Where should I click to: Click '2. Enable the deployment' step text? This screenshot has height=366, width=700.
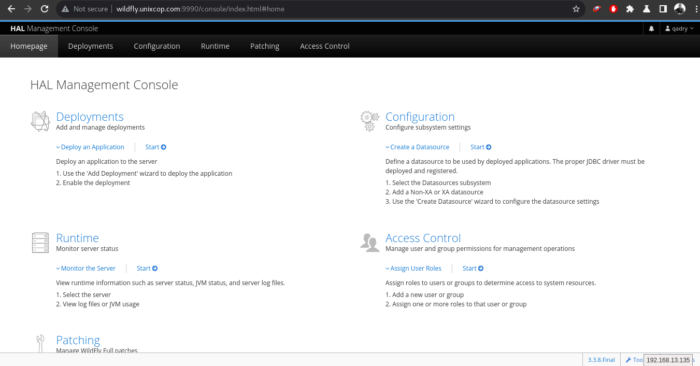(x=93, y=183)
